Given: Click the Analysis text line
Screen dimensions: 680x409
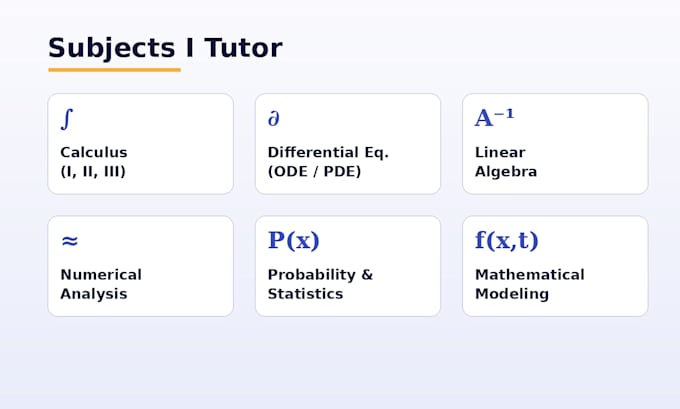Looking at the screenshot, I should (94, 294).
